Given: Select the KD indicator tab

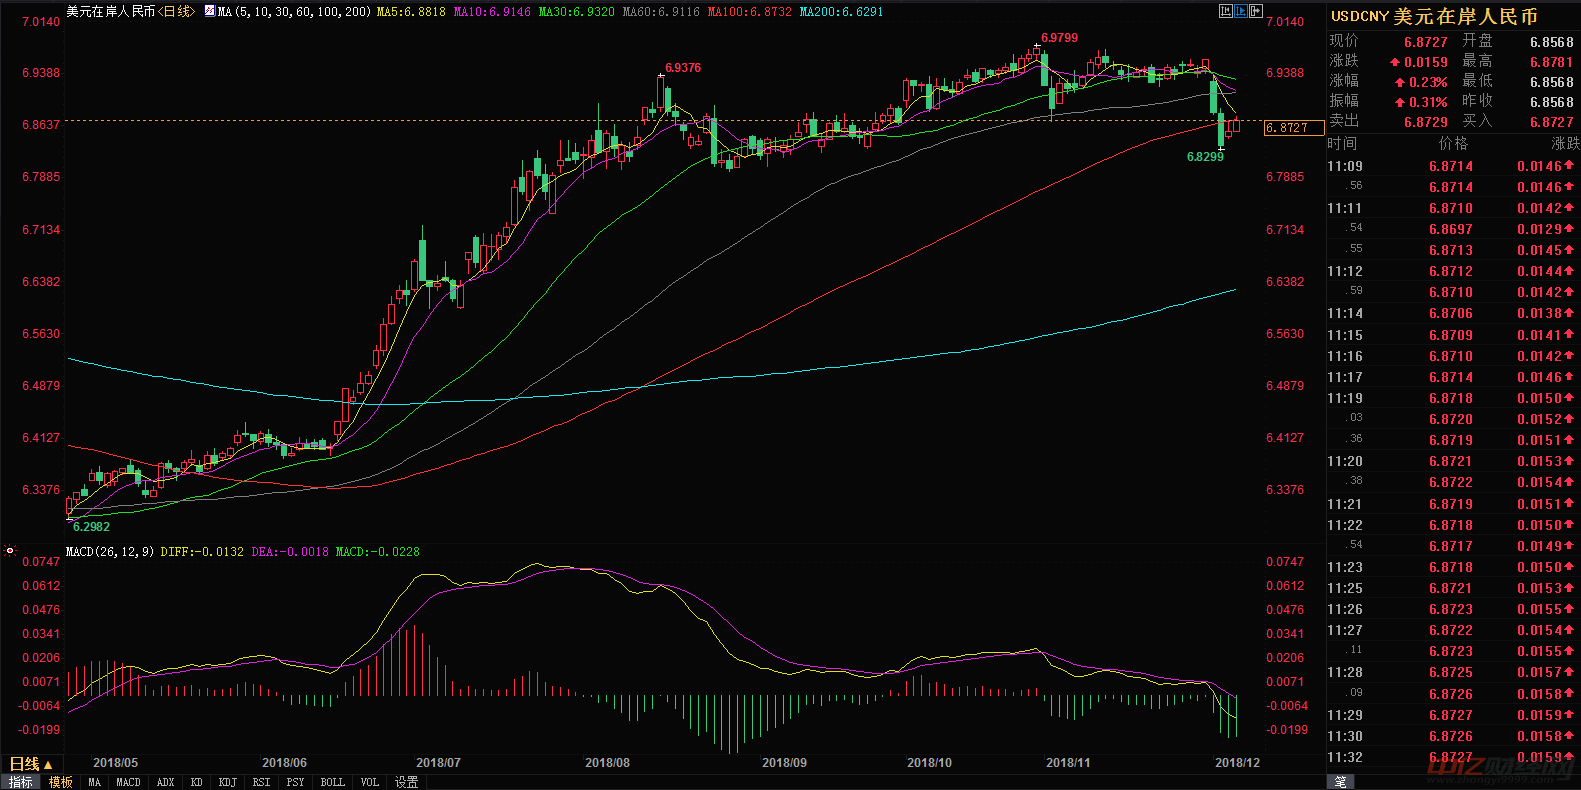Looking at the screenshot, I should point(196,782).
